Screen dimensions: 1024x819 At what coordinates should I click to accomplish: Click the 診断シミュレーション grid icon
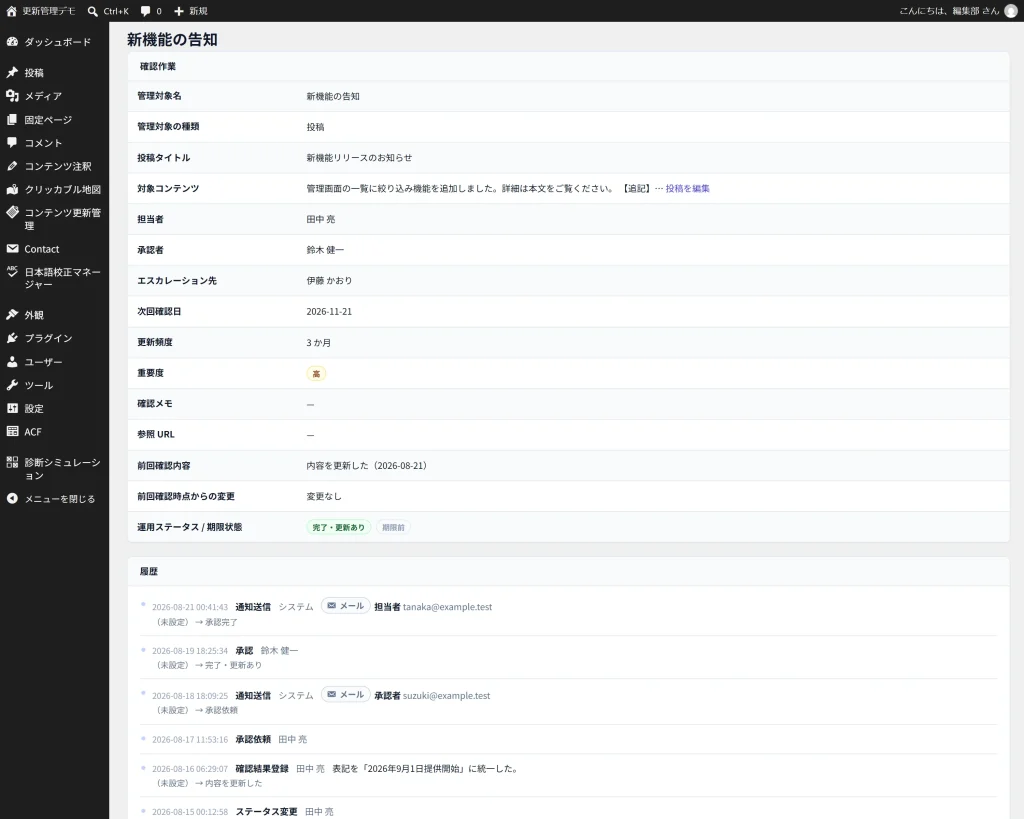click(12, 462)
